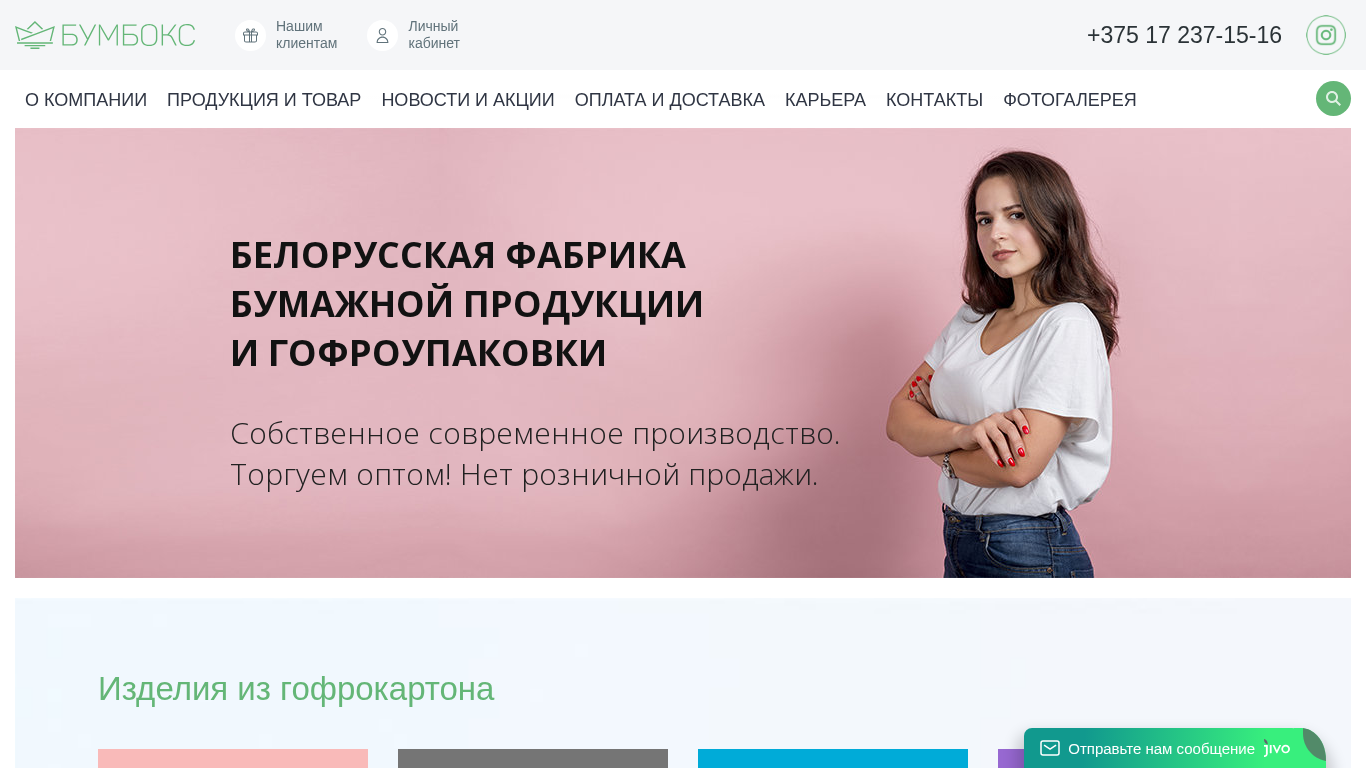Click the gray product card
Image resolution: width=1366 pixels, height=768 pixels.
click(533, 759)
